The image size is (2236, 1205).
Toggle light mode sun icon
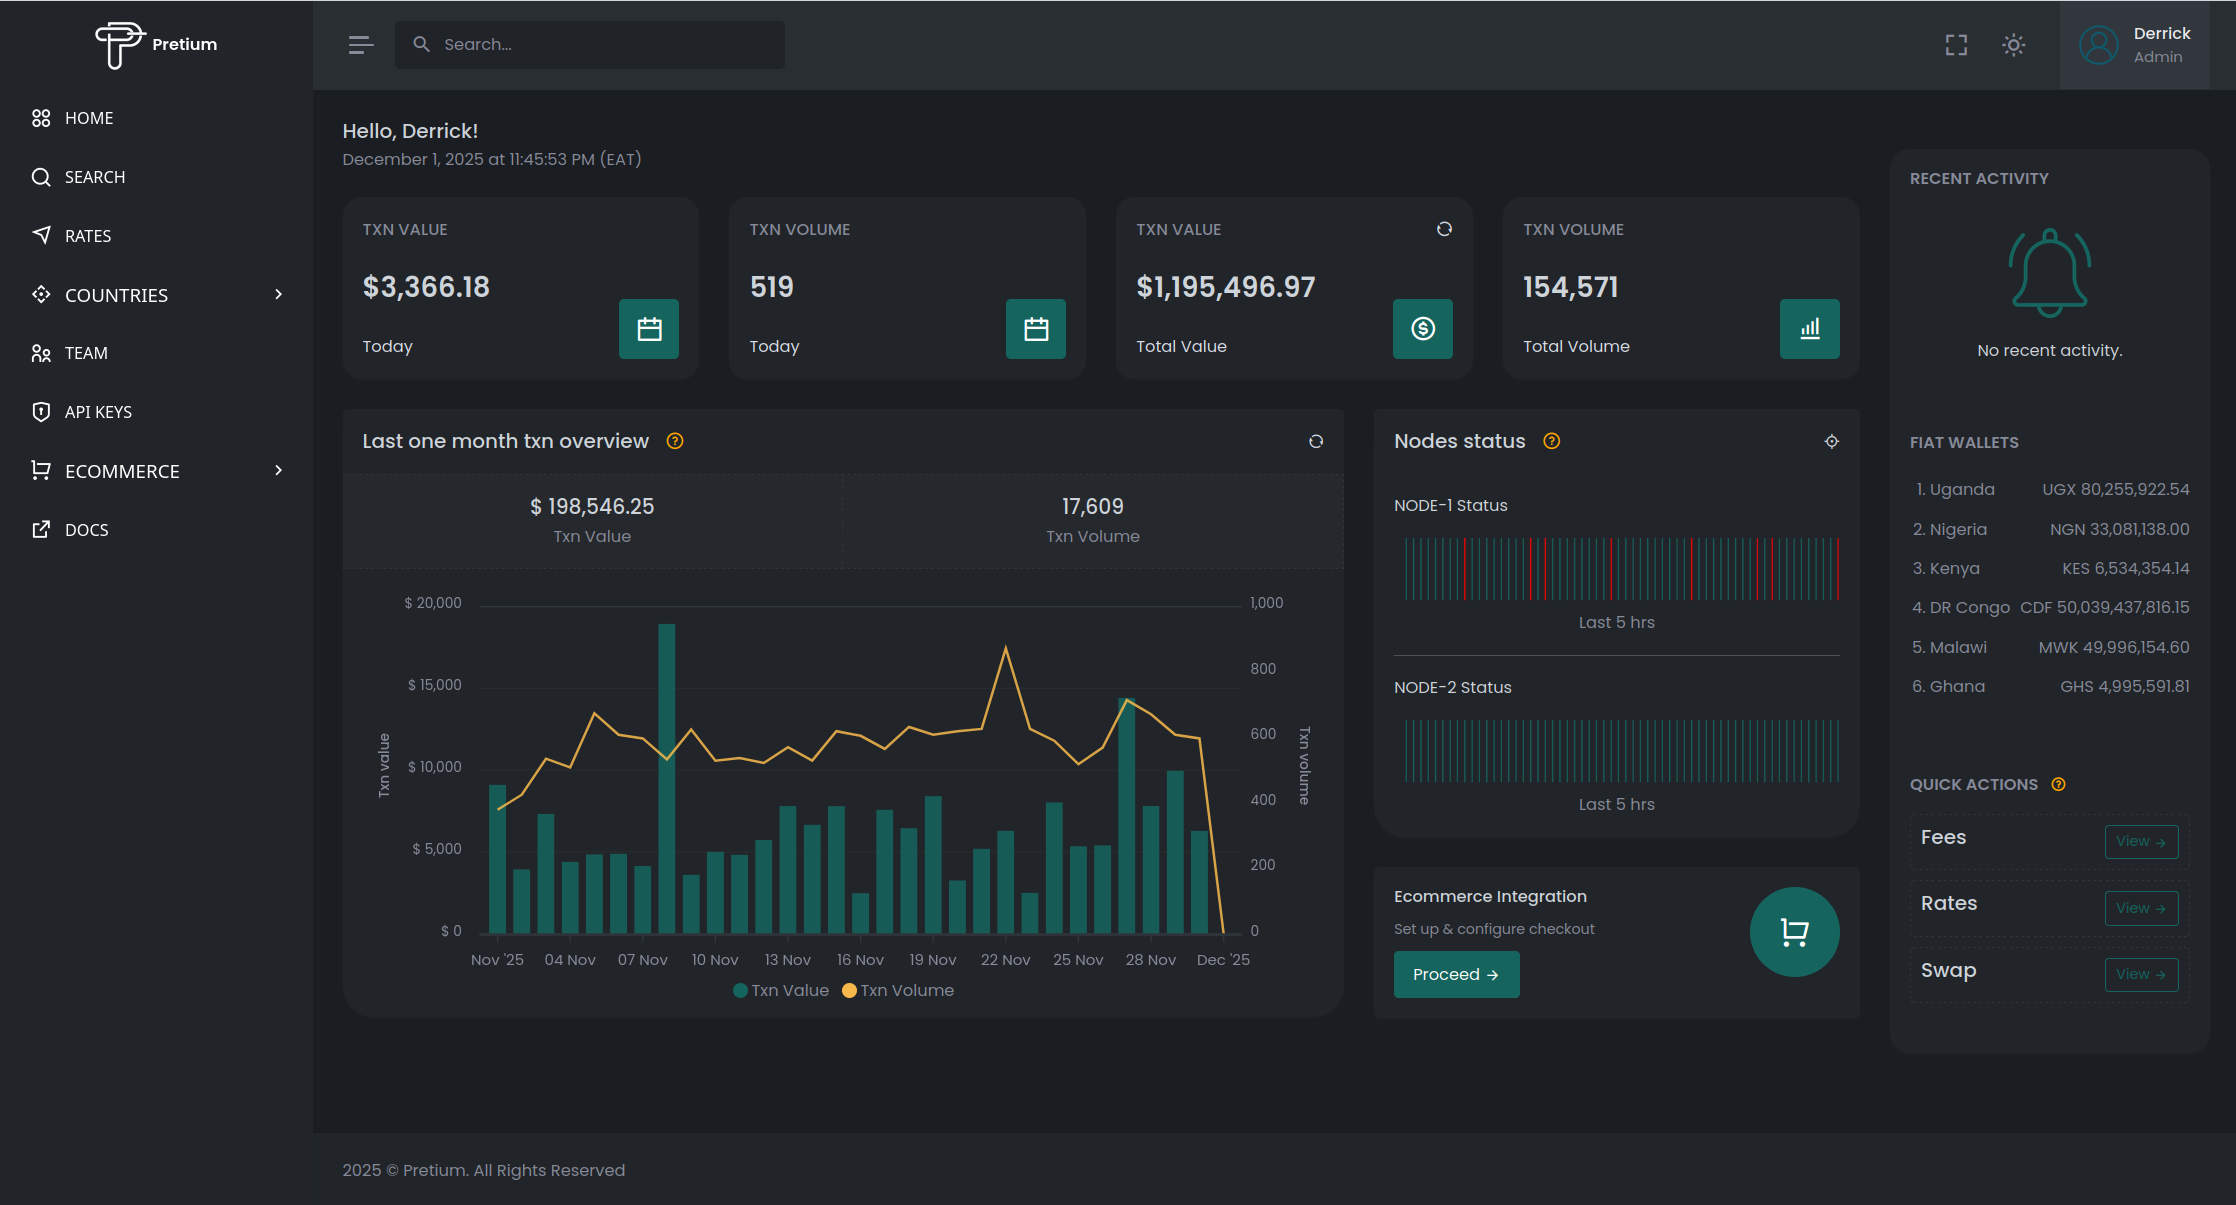2013,45
